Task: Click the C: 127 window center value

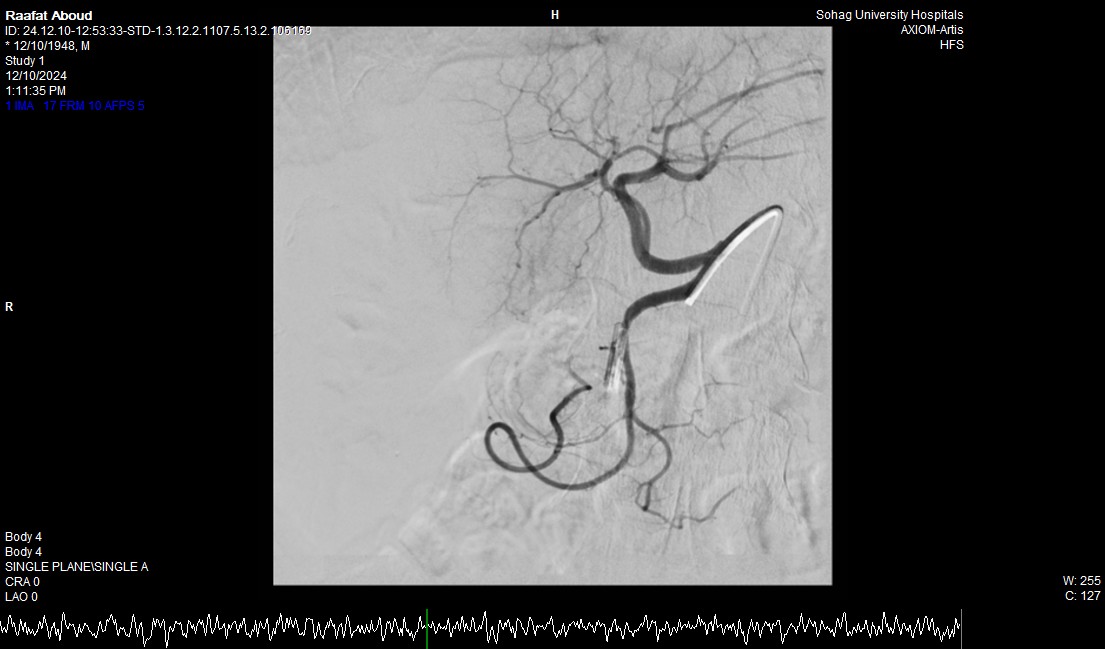Action: tap(1082, 596)
